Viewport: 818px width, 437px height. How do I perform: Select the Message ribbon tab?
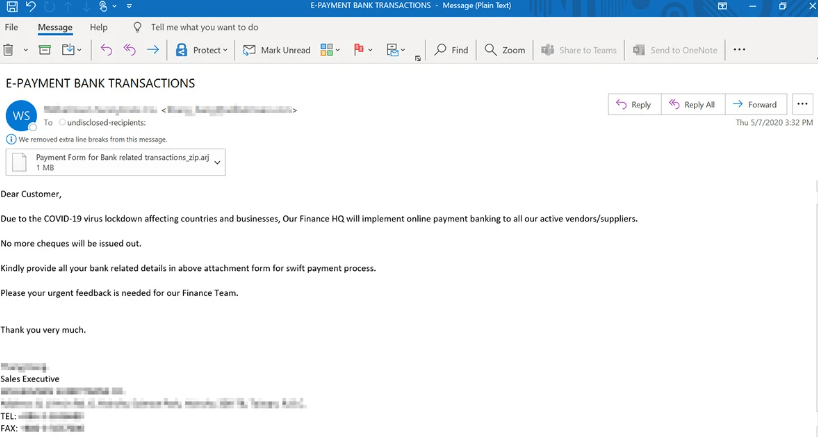(55, 27)
